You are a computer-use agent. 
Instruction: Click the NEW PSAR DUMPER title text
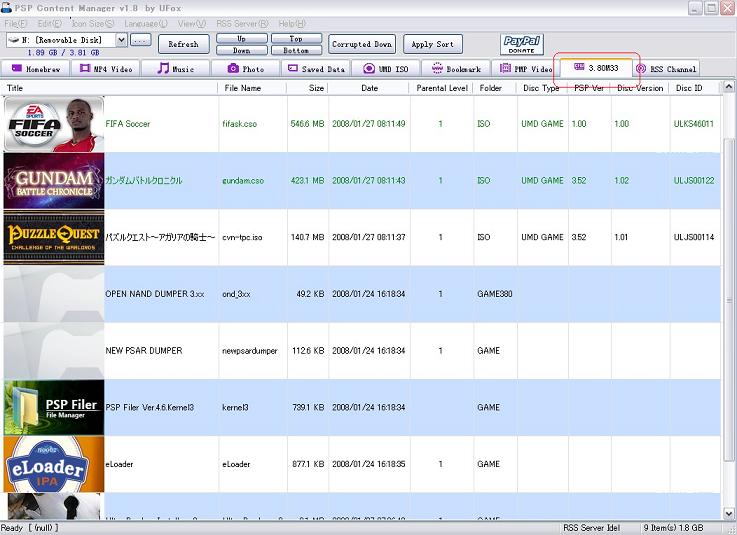(144, 351)
